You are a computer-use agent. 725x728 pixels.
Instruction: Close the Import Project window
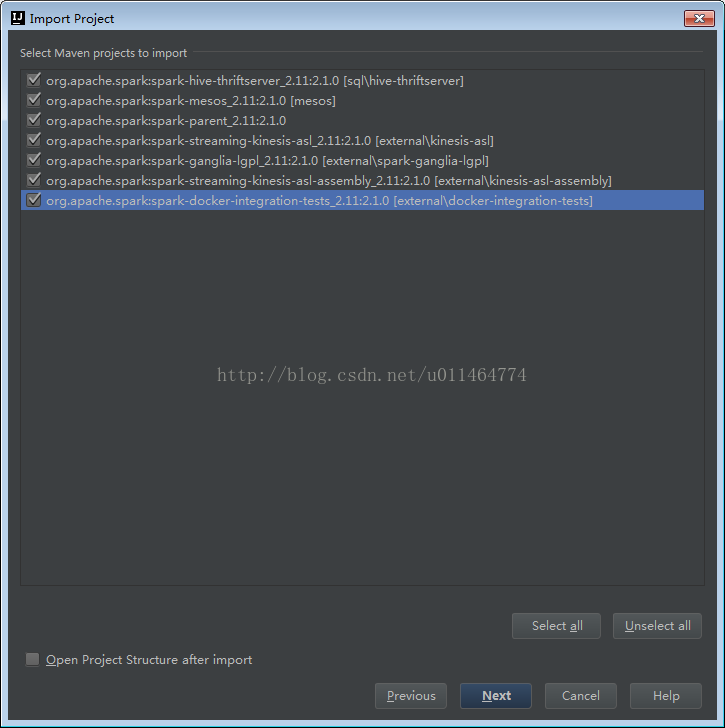pyautogui.click(x=699, y=19)
